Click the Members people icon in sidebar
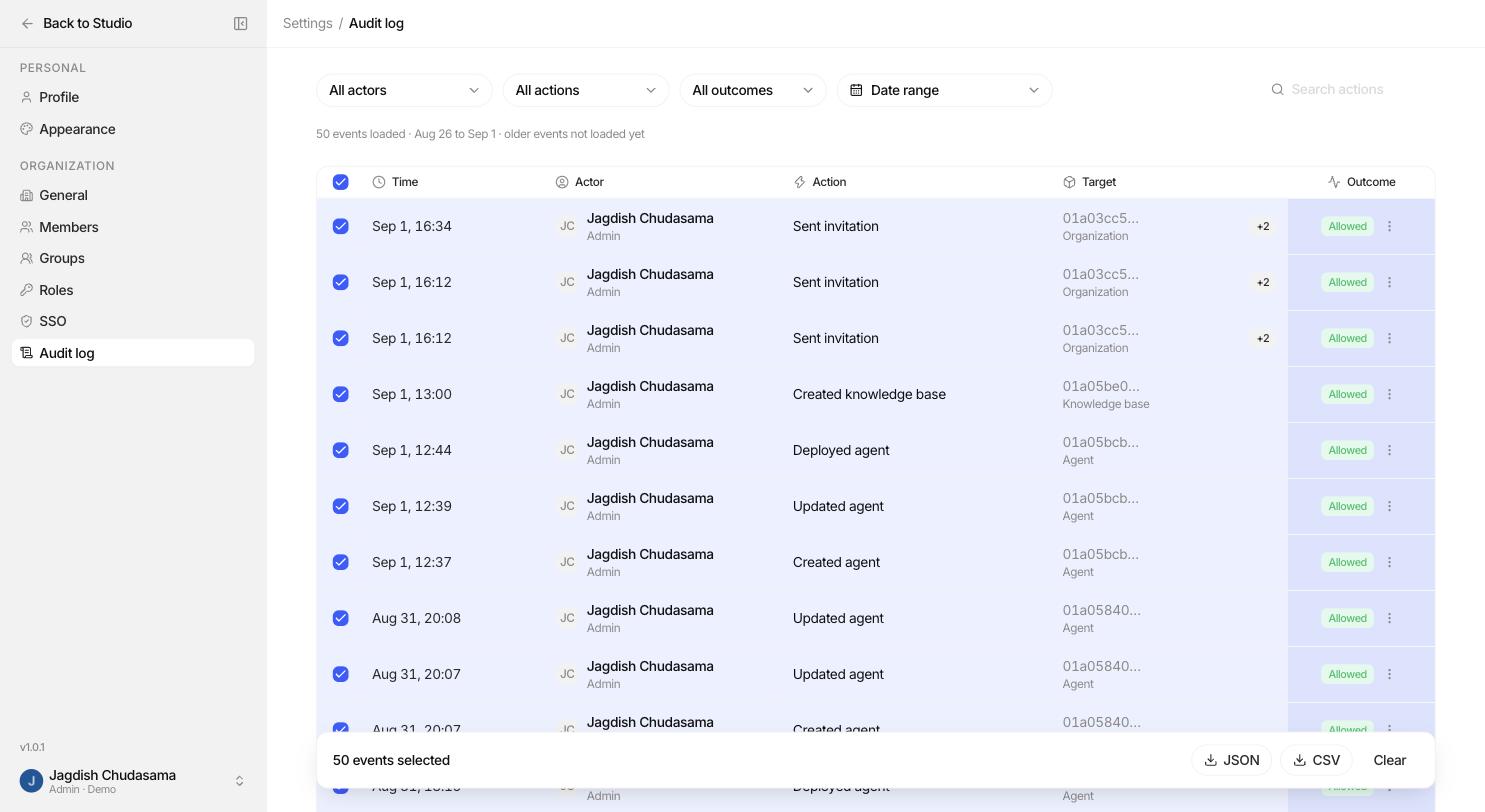Viewport: 1485px width, 812px height. 26,227
